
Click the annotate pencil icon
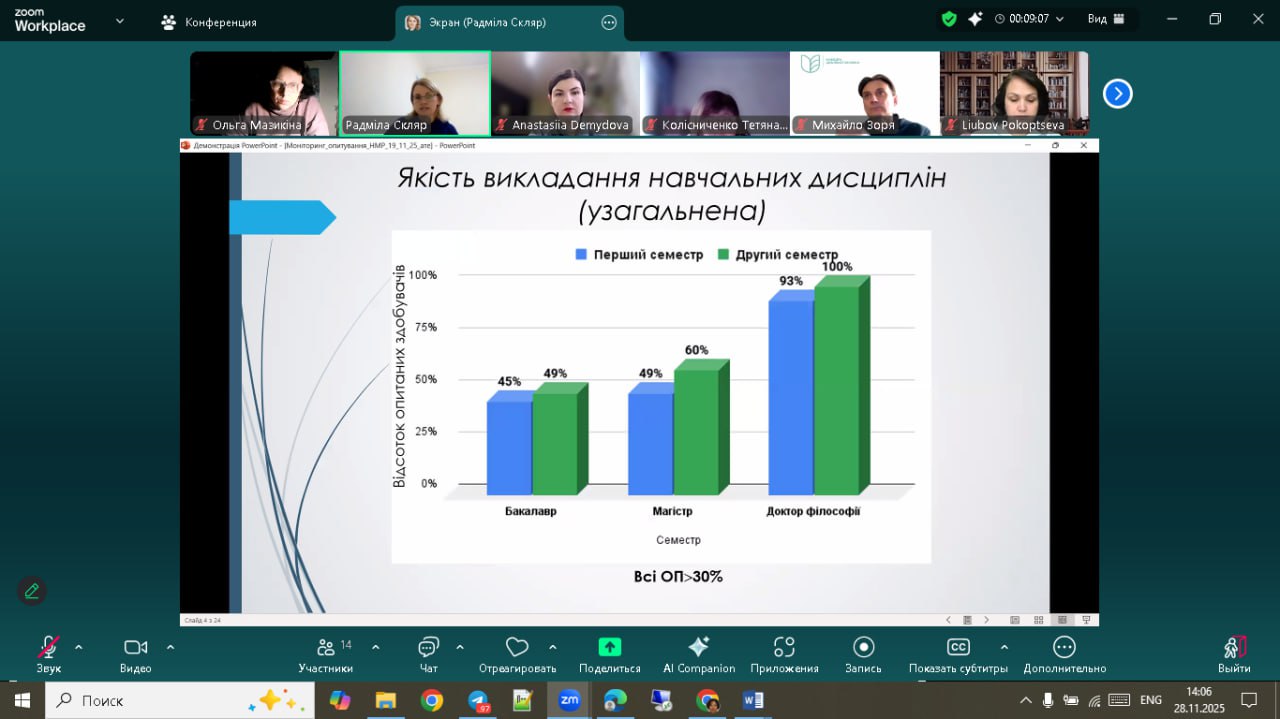32,591
